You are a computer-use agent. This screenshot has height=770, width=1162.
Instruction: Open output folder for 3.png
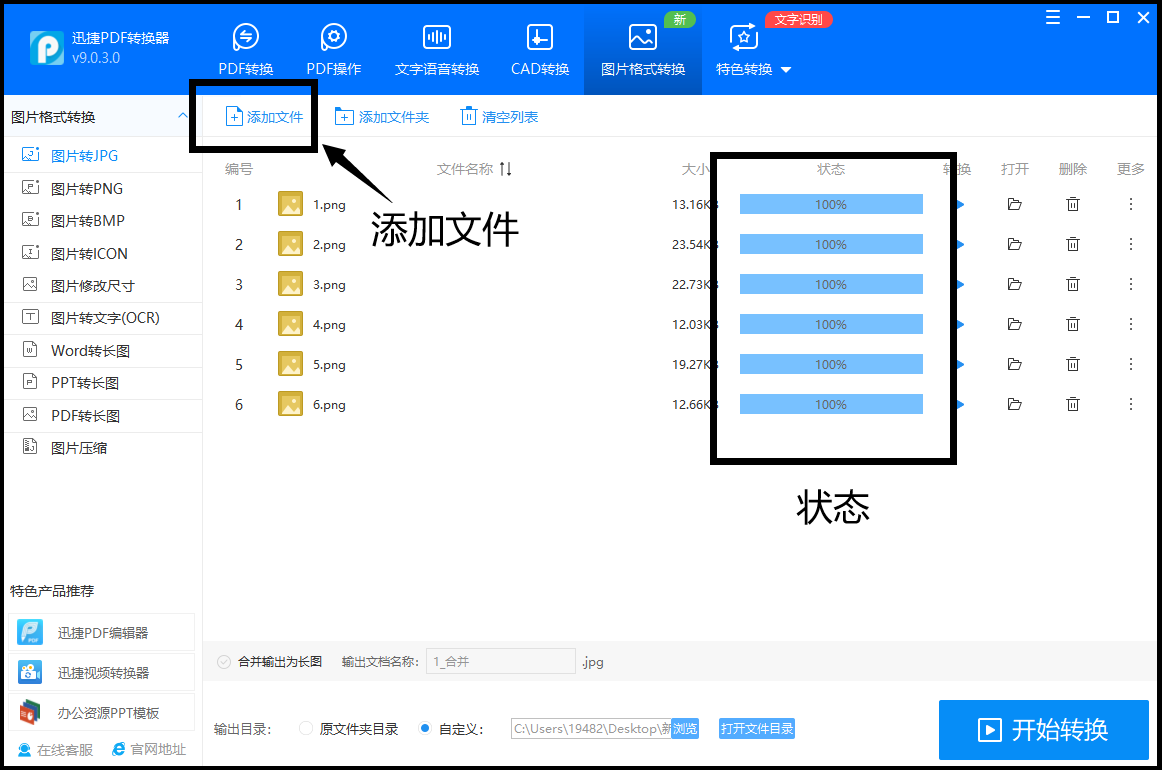tap(1015, 284)
